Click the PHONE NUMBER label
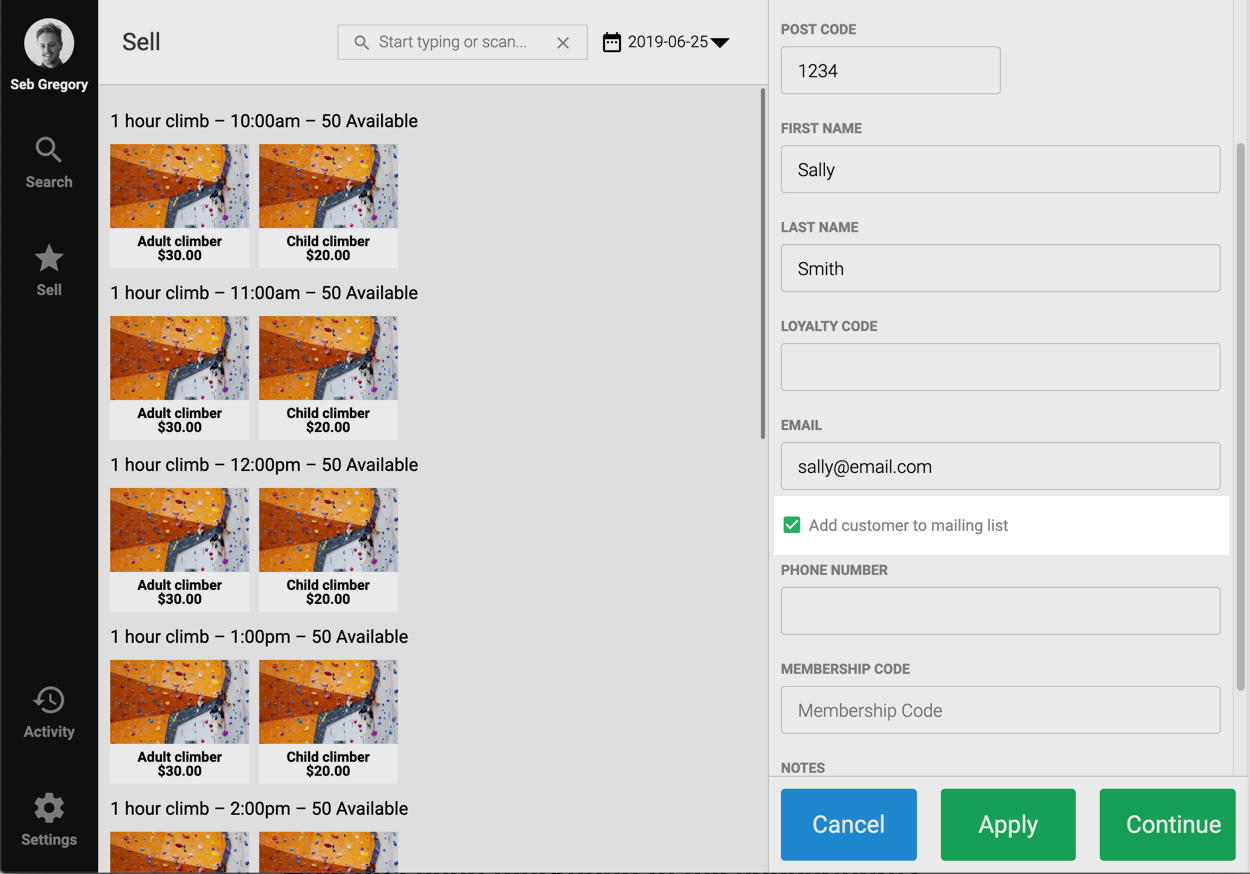The width and height of the screenshot is (1250, 874). pos(834,570)
